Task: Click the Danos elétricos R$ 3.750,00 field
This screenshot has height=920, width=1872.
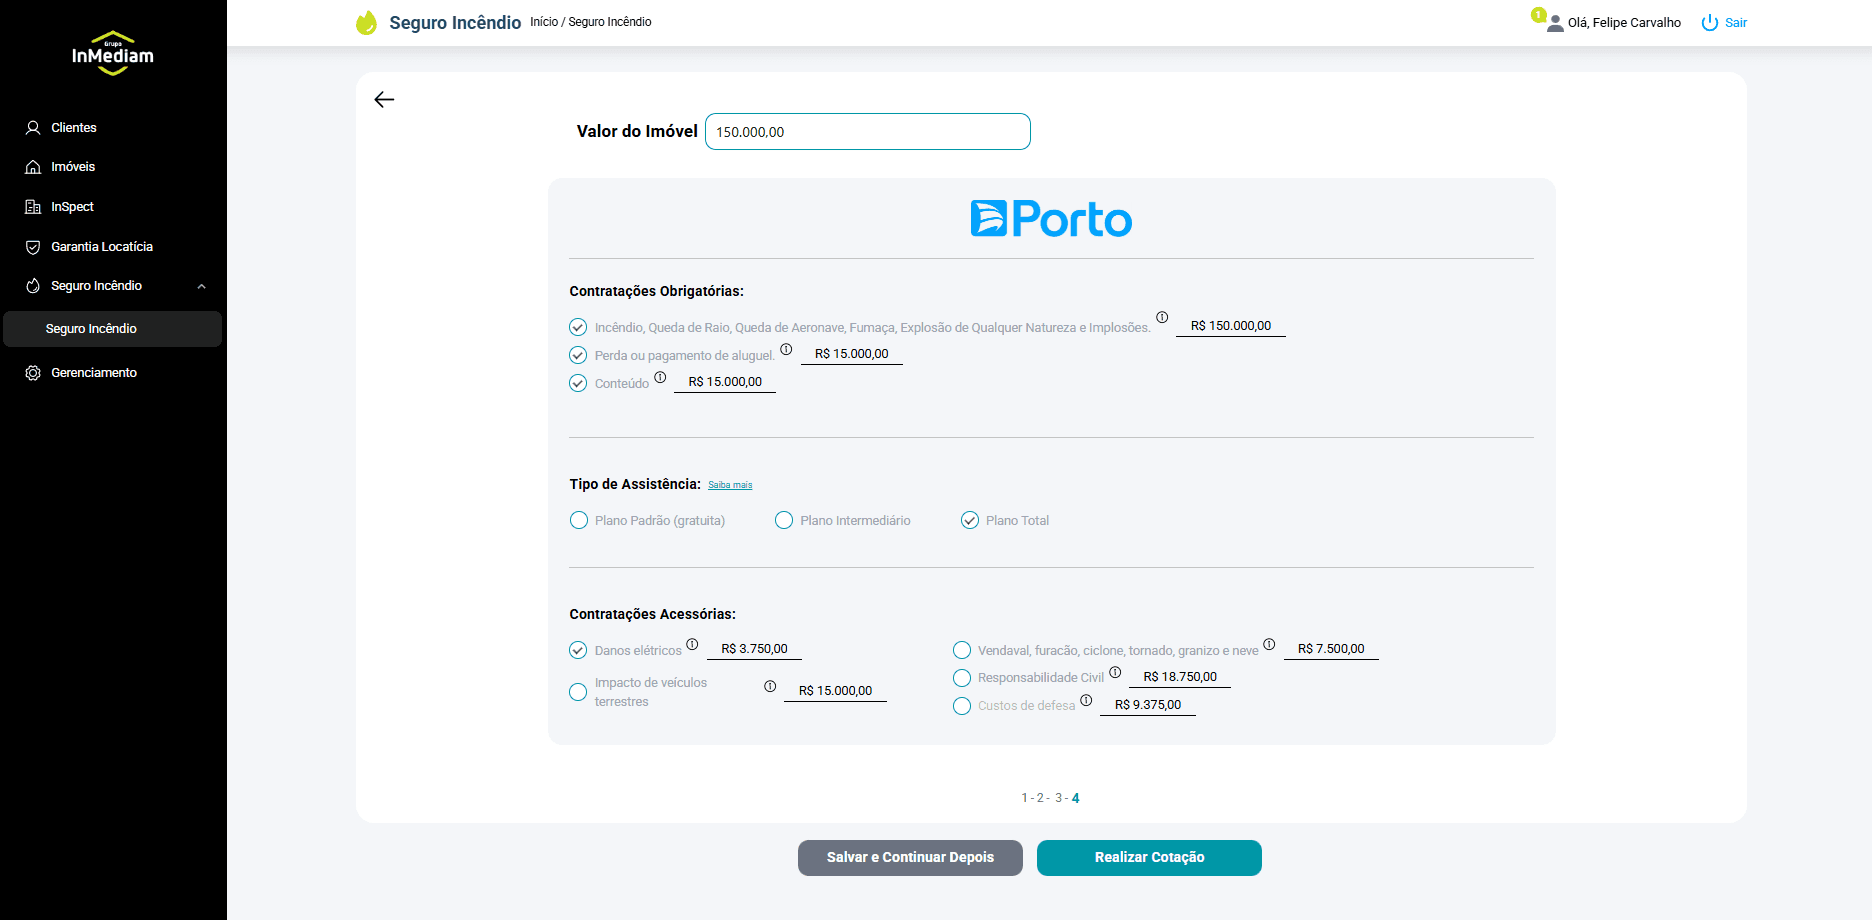Action: tap(755, 649)
